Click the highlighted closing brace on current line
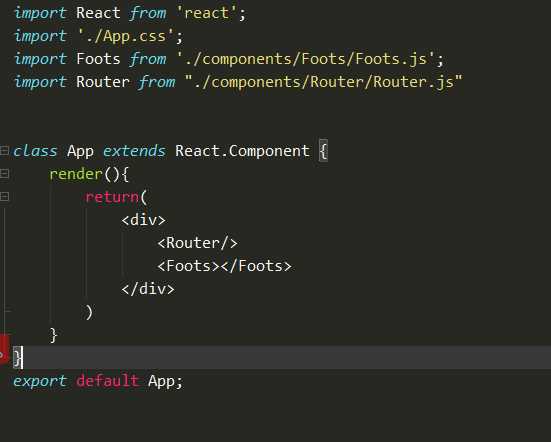Image resolution: width=551 pixels, height=442 pixels. point(17,358)
